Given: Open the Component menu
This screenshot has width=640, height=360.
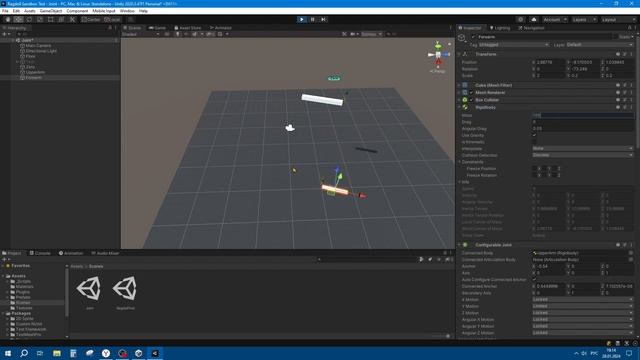Looking at the screenshot, I should tap(77, 11).
